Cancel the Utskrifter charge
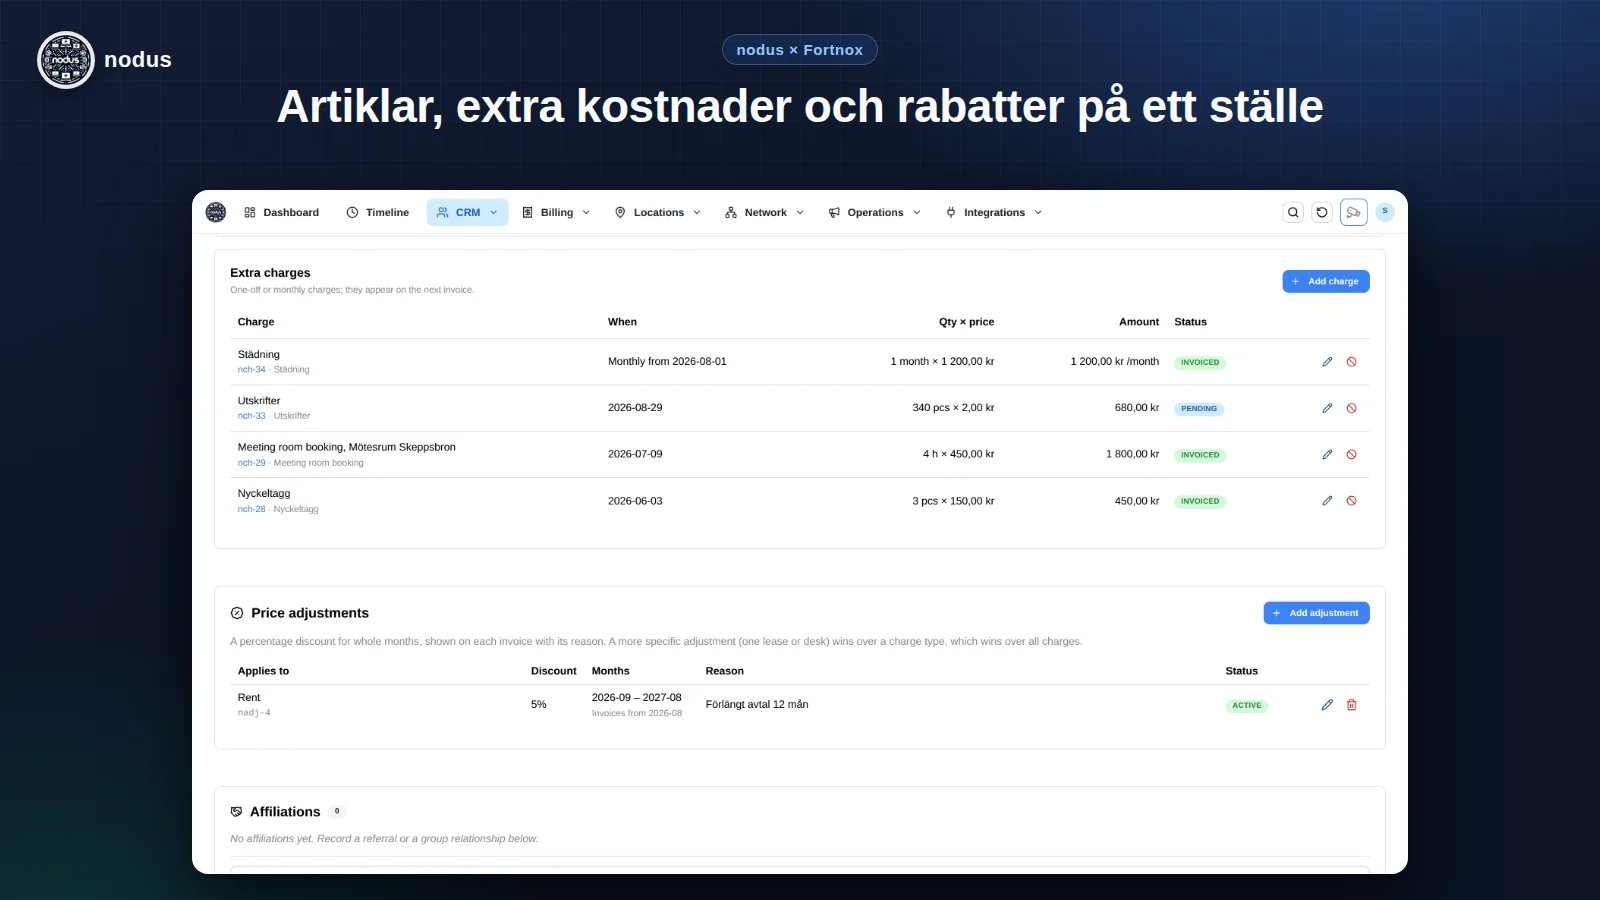This screenshot has height=900, width=1600. click(x=1351, y=408)
